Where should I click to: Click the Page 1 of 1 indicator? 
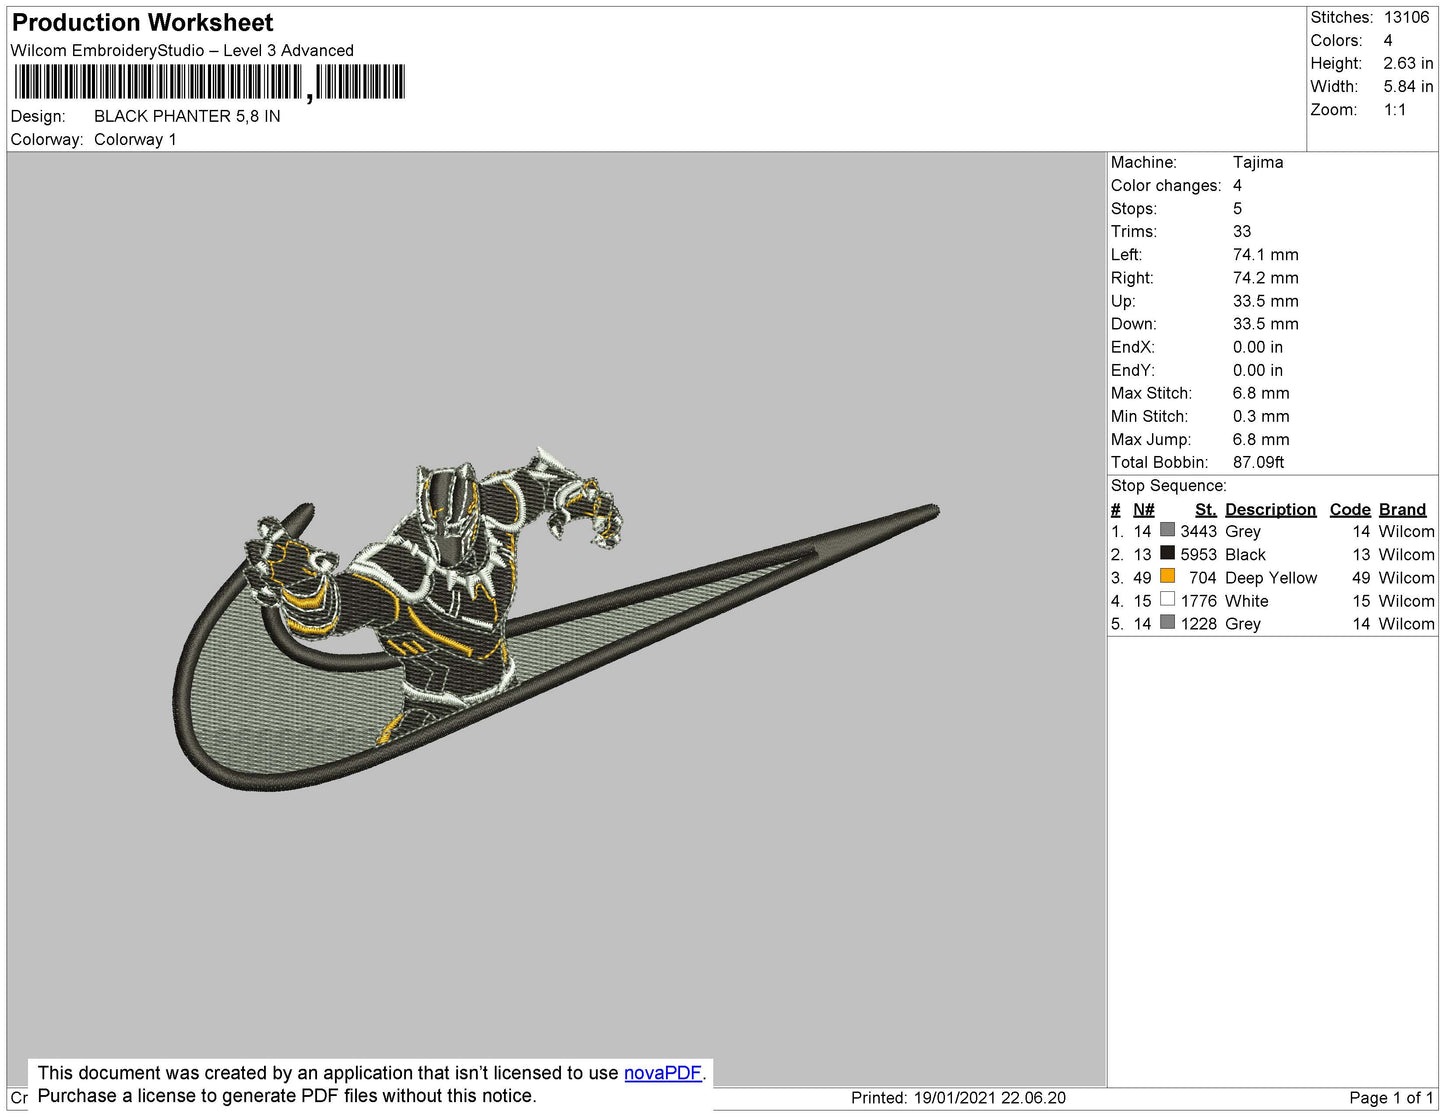[x=1391, y=1097]
